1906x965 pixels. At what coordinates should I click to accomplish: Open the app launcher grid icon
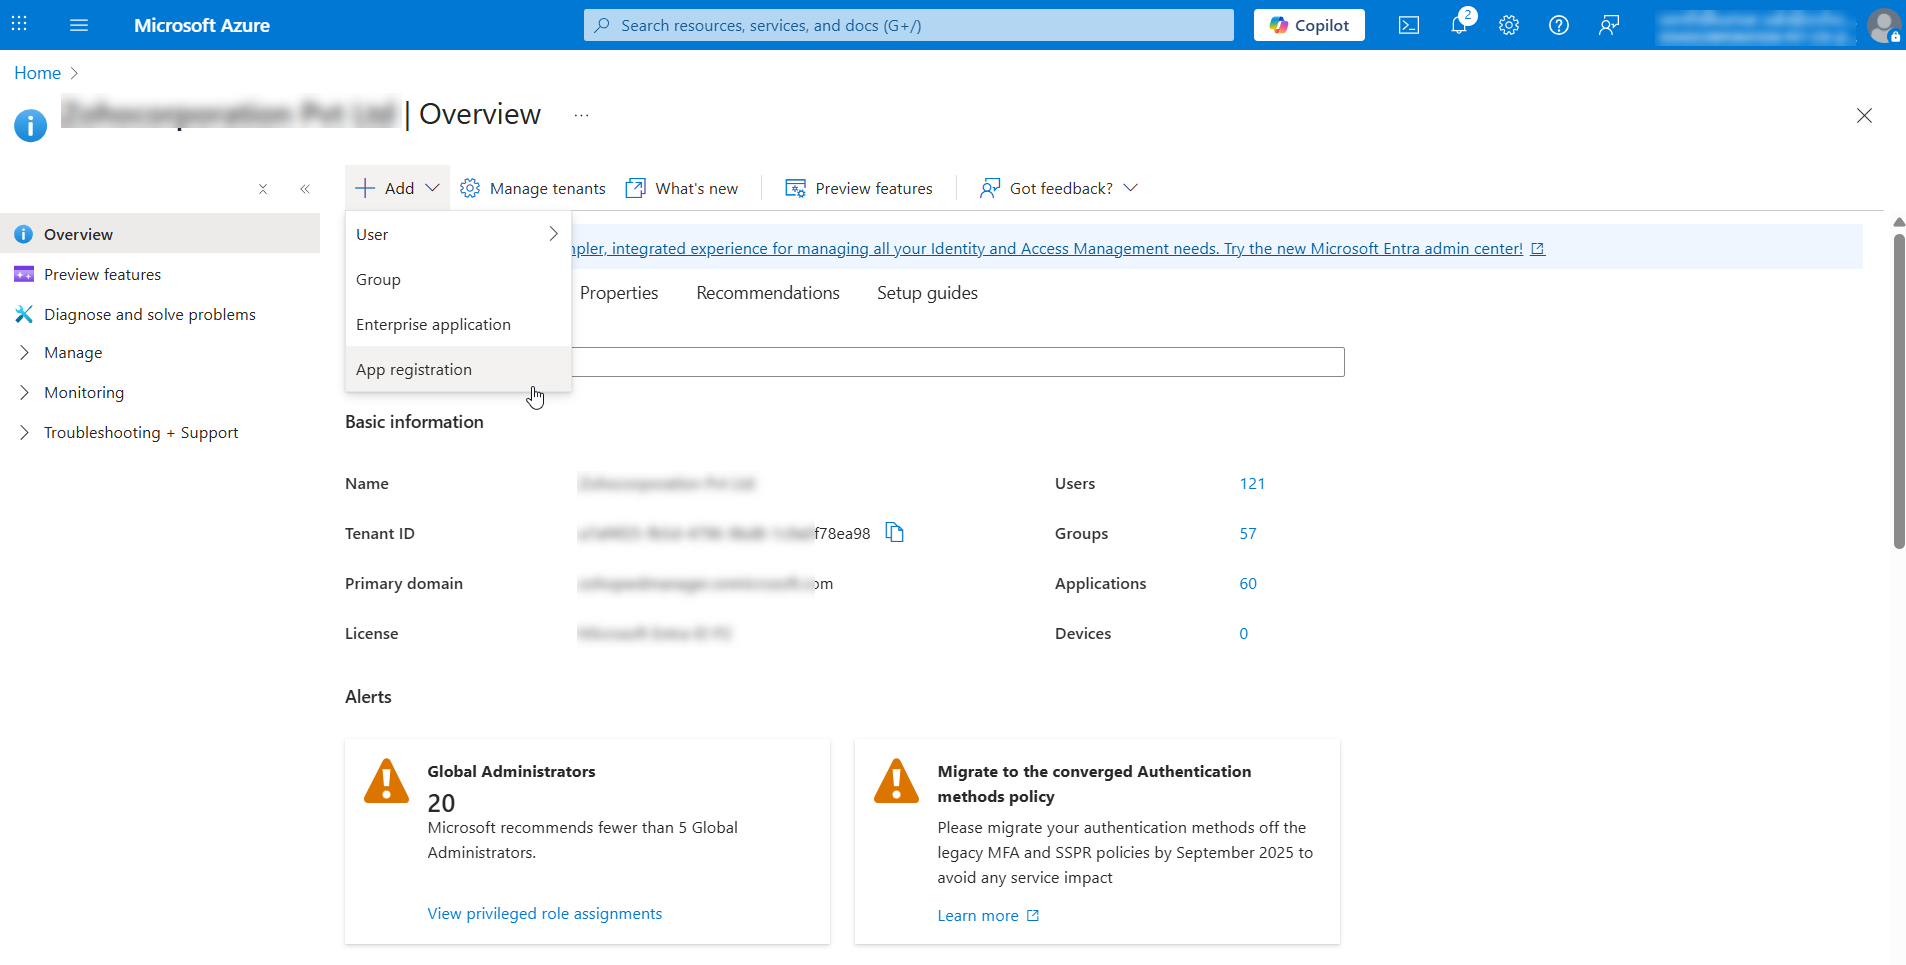click(x=18, y=22)
